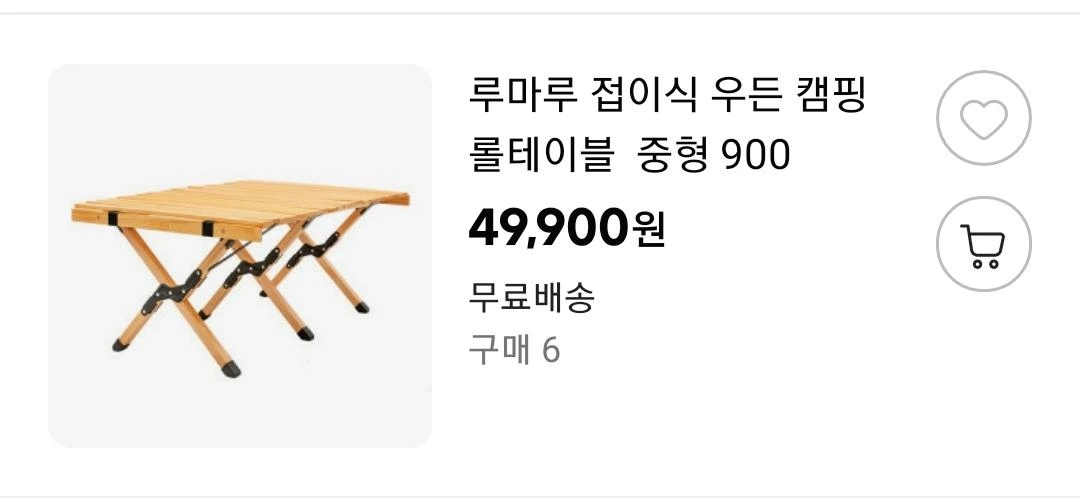Click the 49,900원 price
The height and width of the screenshot is (502, 1080).
(566, 229)
